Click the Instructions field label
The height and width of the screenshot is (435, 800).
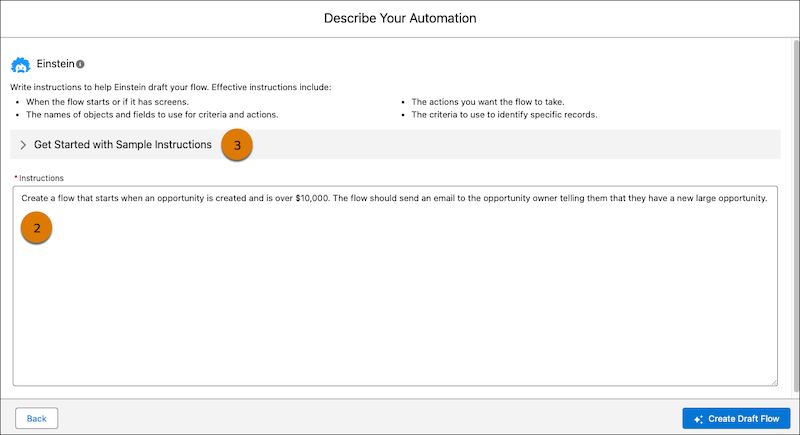point(41,178)
